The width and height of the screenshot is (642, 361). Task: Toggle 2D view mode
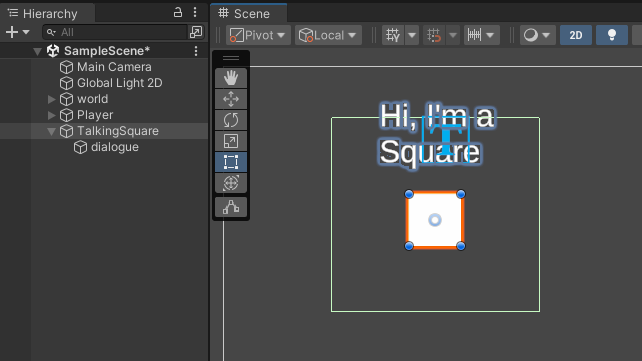pyautogui.click(x=576, y=35)
